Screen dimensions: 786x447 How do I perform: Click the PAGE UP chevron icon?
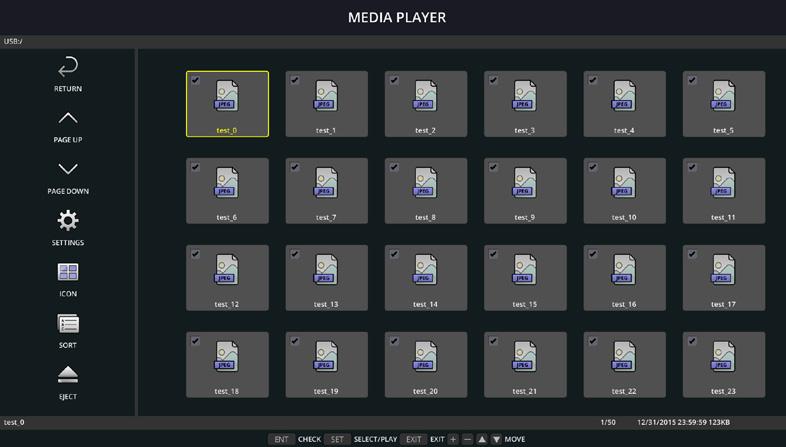68,118
